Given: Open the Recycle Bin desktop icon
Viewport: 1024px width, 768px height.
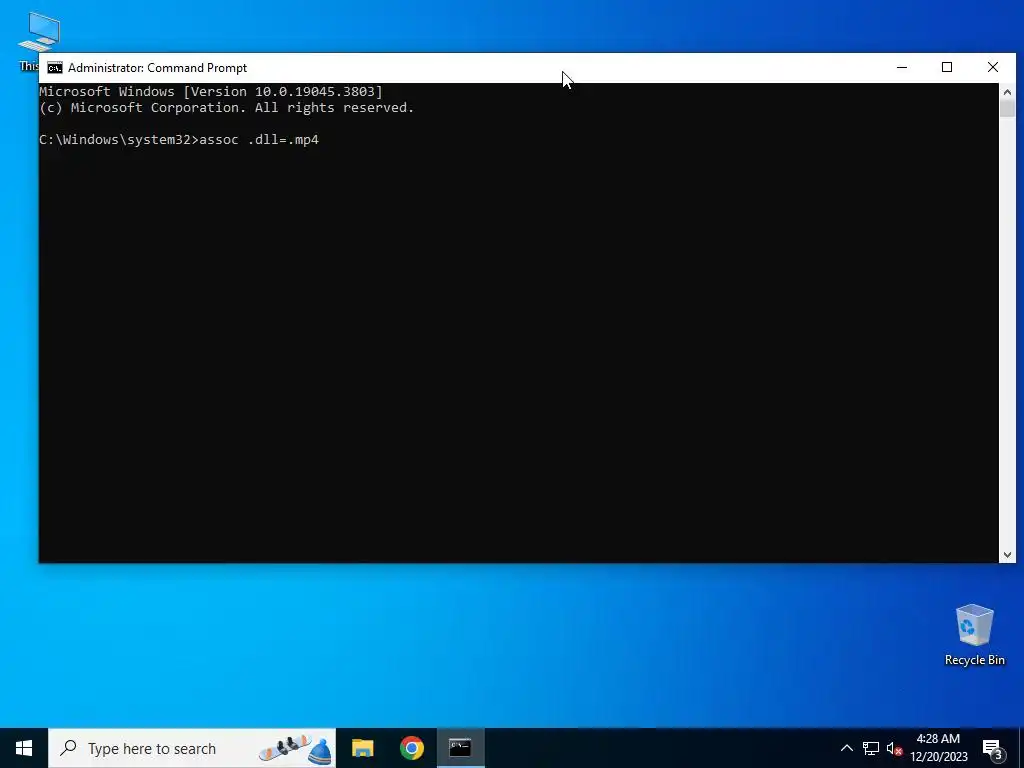Looking at the screenshot, I should 974,635.
